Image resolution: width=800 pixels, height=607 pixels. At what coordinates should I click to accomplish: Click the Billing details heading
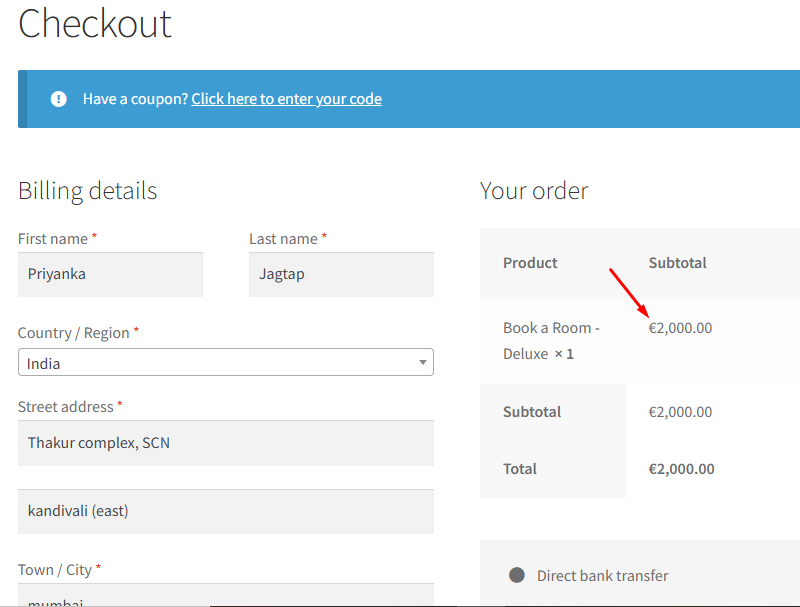click(88, 190)
